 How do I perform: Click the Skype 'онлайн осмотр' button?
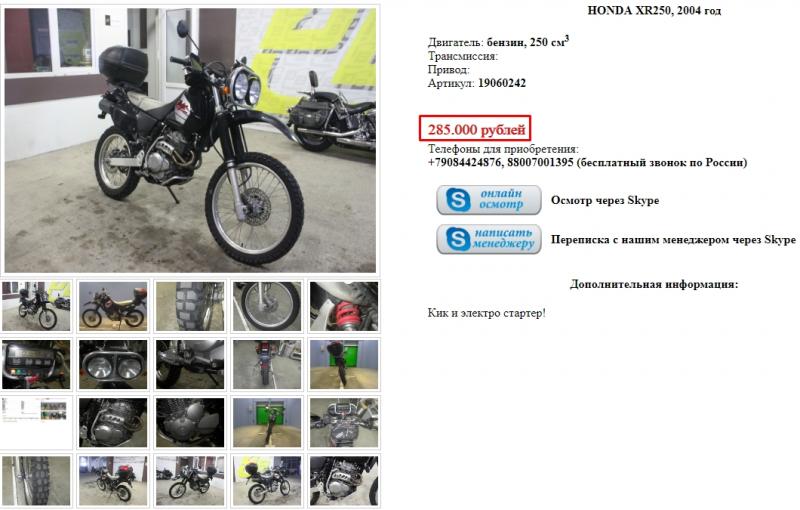[x=489, y=200]
